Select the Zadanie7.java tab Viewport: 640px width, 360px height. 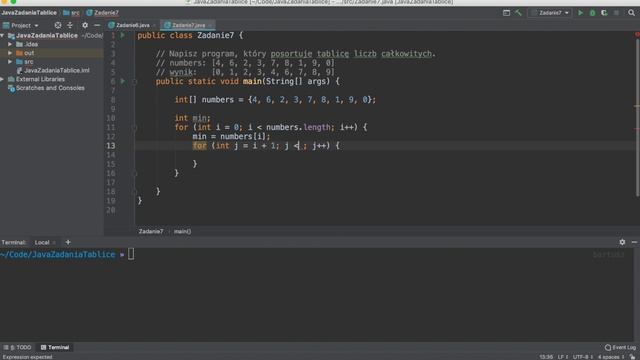pos(188,25)
